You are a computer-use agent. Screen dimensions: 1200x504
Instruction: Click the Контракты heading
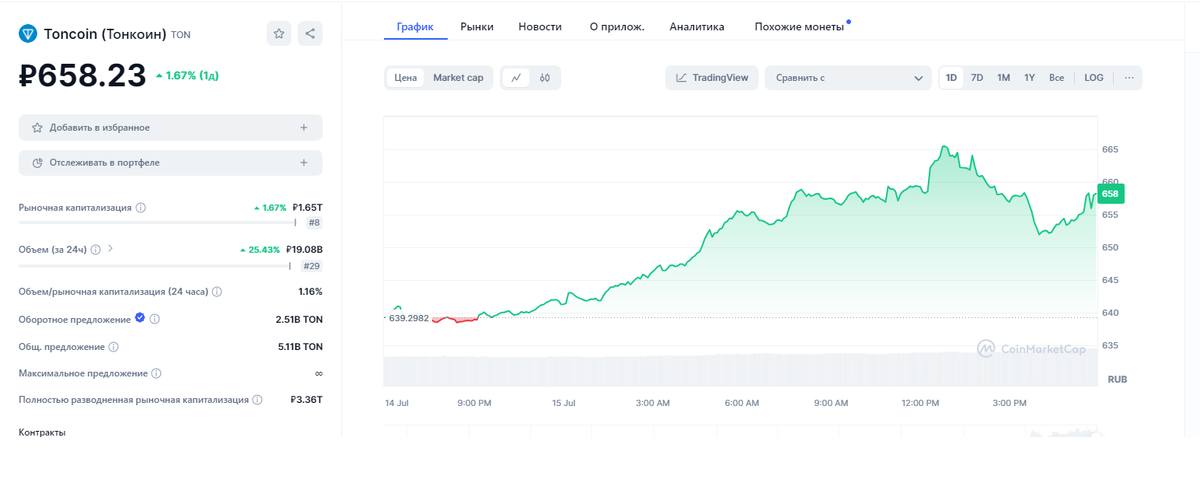pos(42,432)
